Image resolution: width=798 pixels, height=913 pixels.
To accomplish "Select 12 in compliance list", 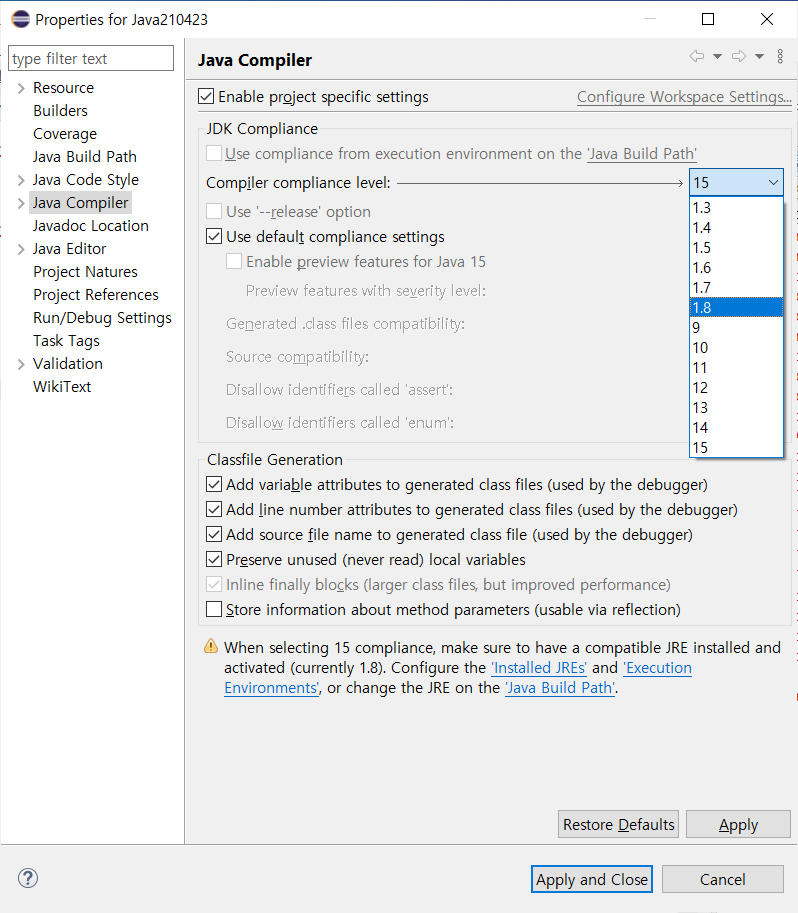I will (736, 388).
